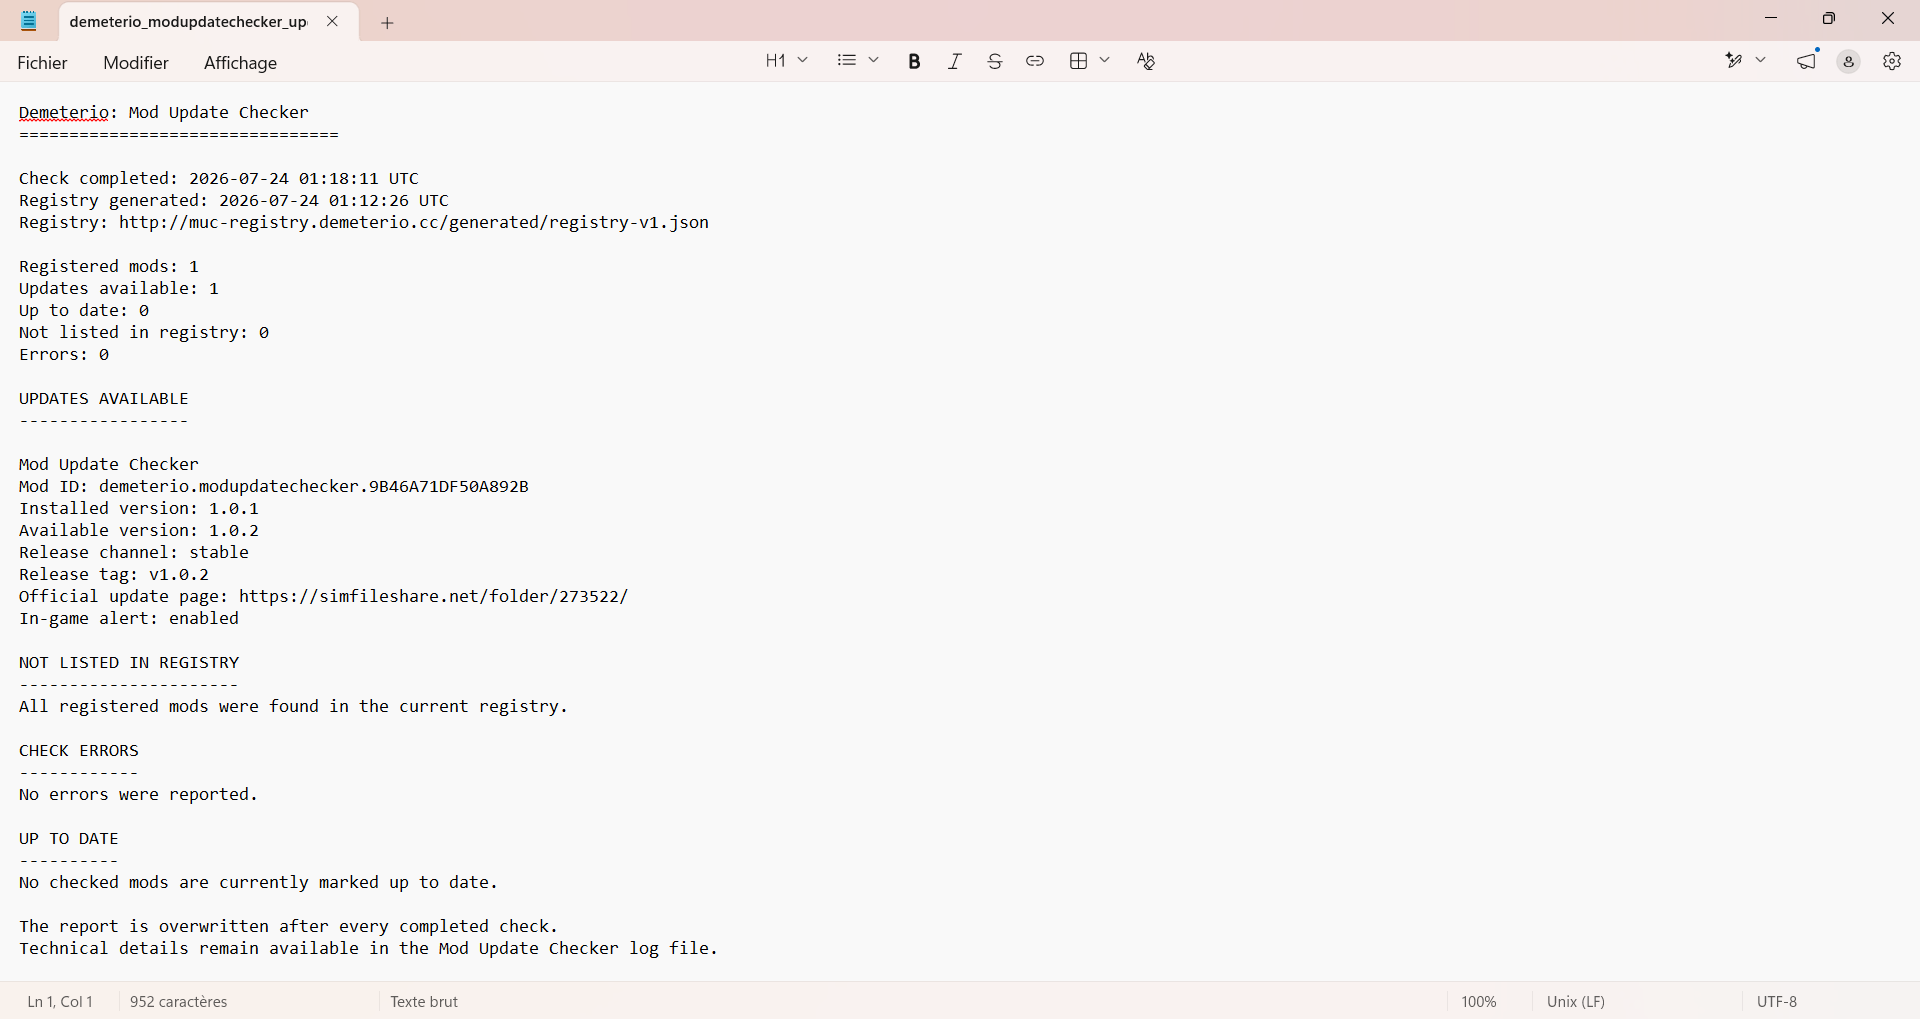The height and width of the screenshot is (1019, 1920).
Task: Click the 'In-game alert: enabled' line
Action: [129, 619]
